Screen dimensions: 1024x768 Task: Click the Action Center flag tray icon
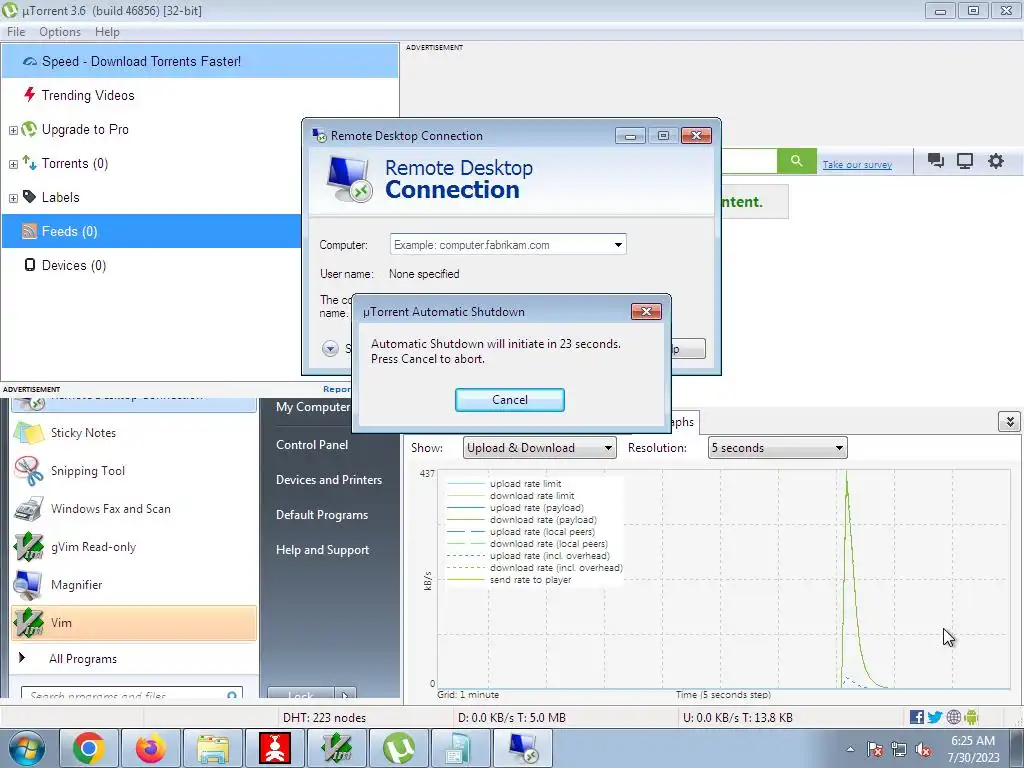click(x=875, y=750)
